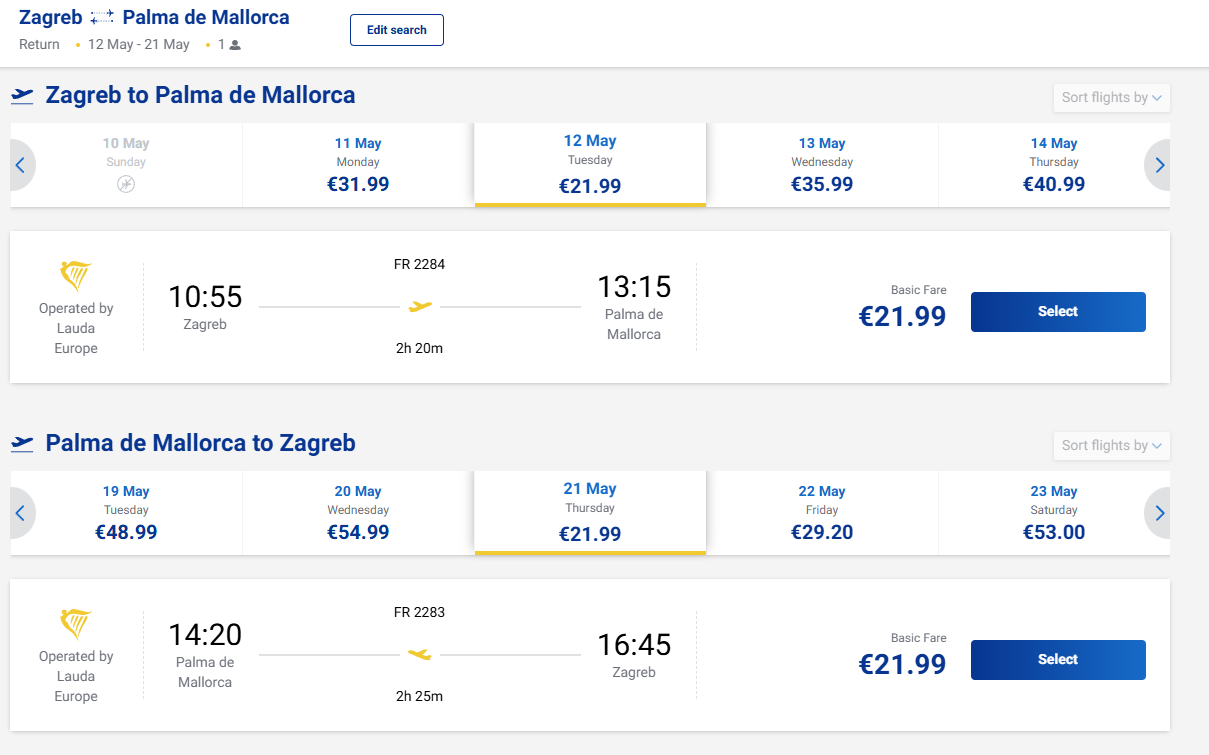This screenshot has height=755, width=1209.
Task: Select the 11 May Monday outbound date tab
Action: click(x=358, y=165)
